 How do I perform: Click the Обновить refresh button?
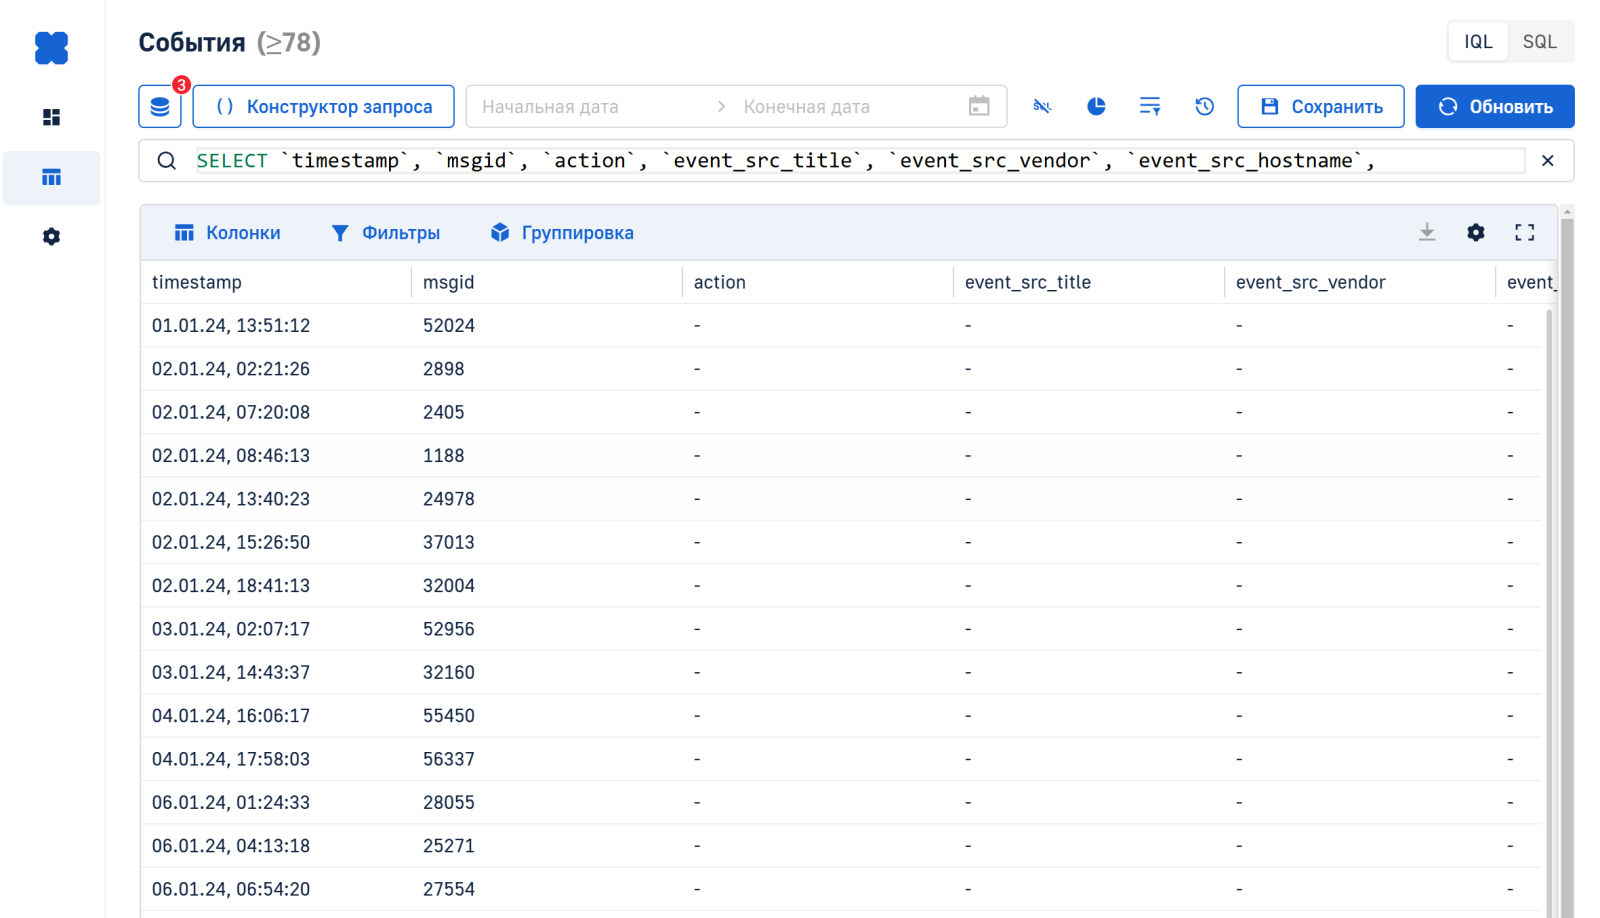1494,106
